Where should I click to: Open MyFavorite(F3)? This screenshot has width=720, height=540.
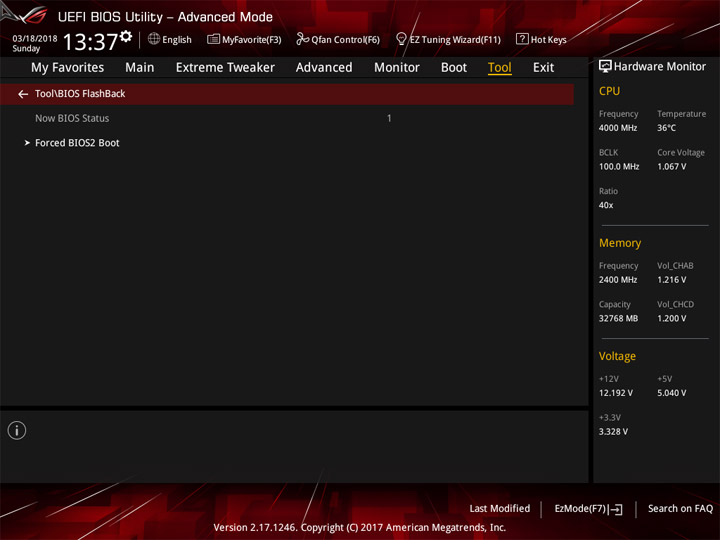pos(252,40)
